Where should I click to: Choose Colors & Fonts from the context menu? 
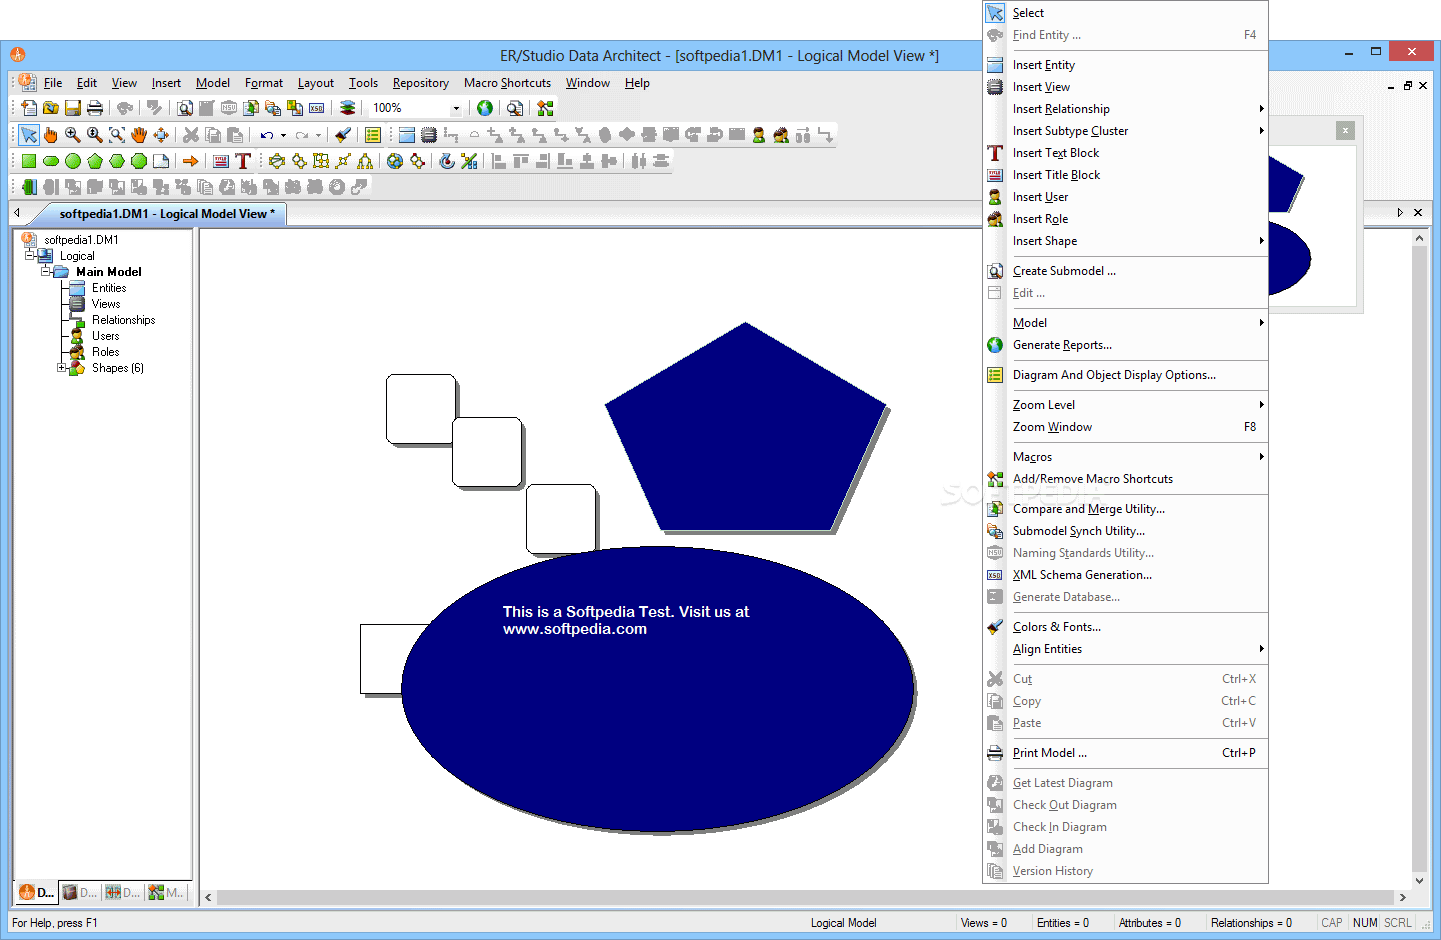click(x=1125, y=627)
